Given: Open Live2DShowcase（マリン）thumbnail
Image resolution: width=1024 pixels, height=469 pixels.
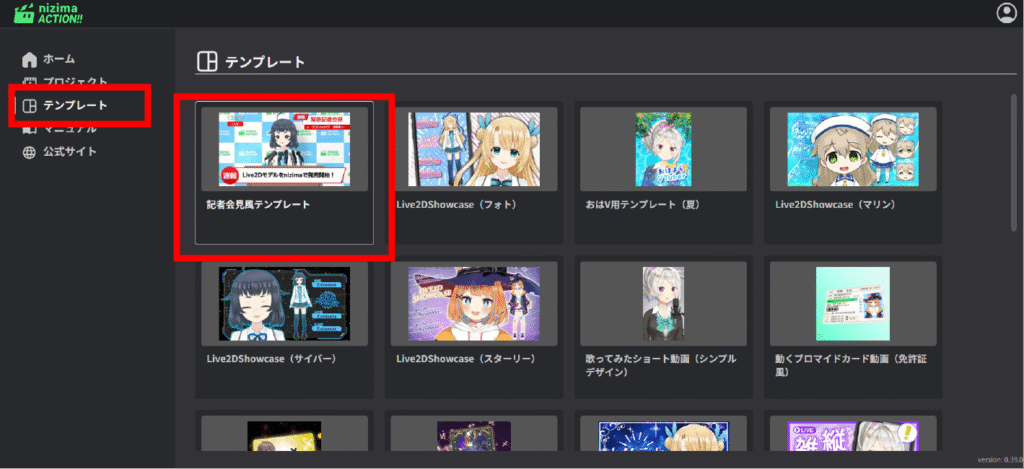Looking at the screenshot, I should tap(853, 149).
